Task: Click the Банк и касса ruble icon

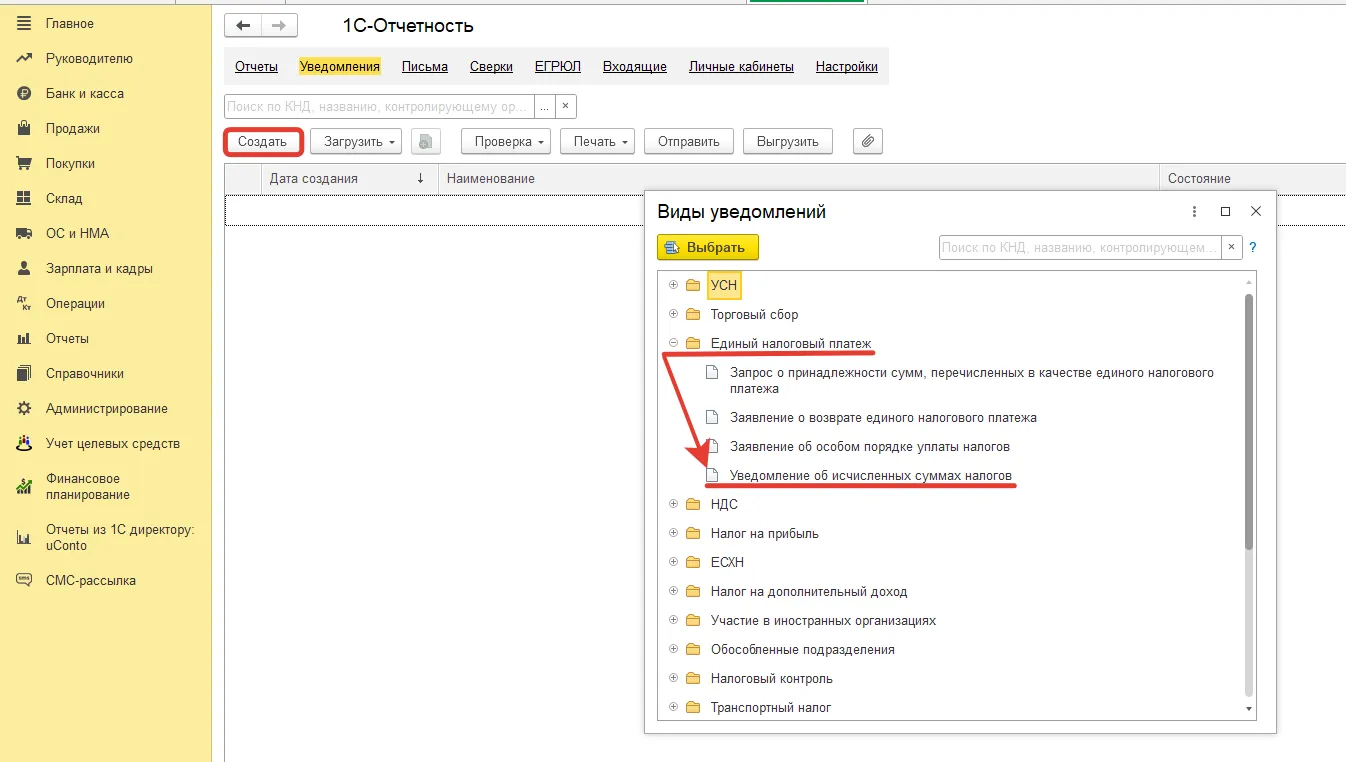Action: pyautogui.click(x=25, y=93)
